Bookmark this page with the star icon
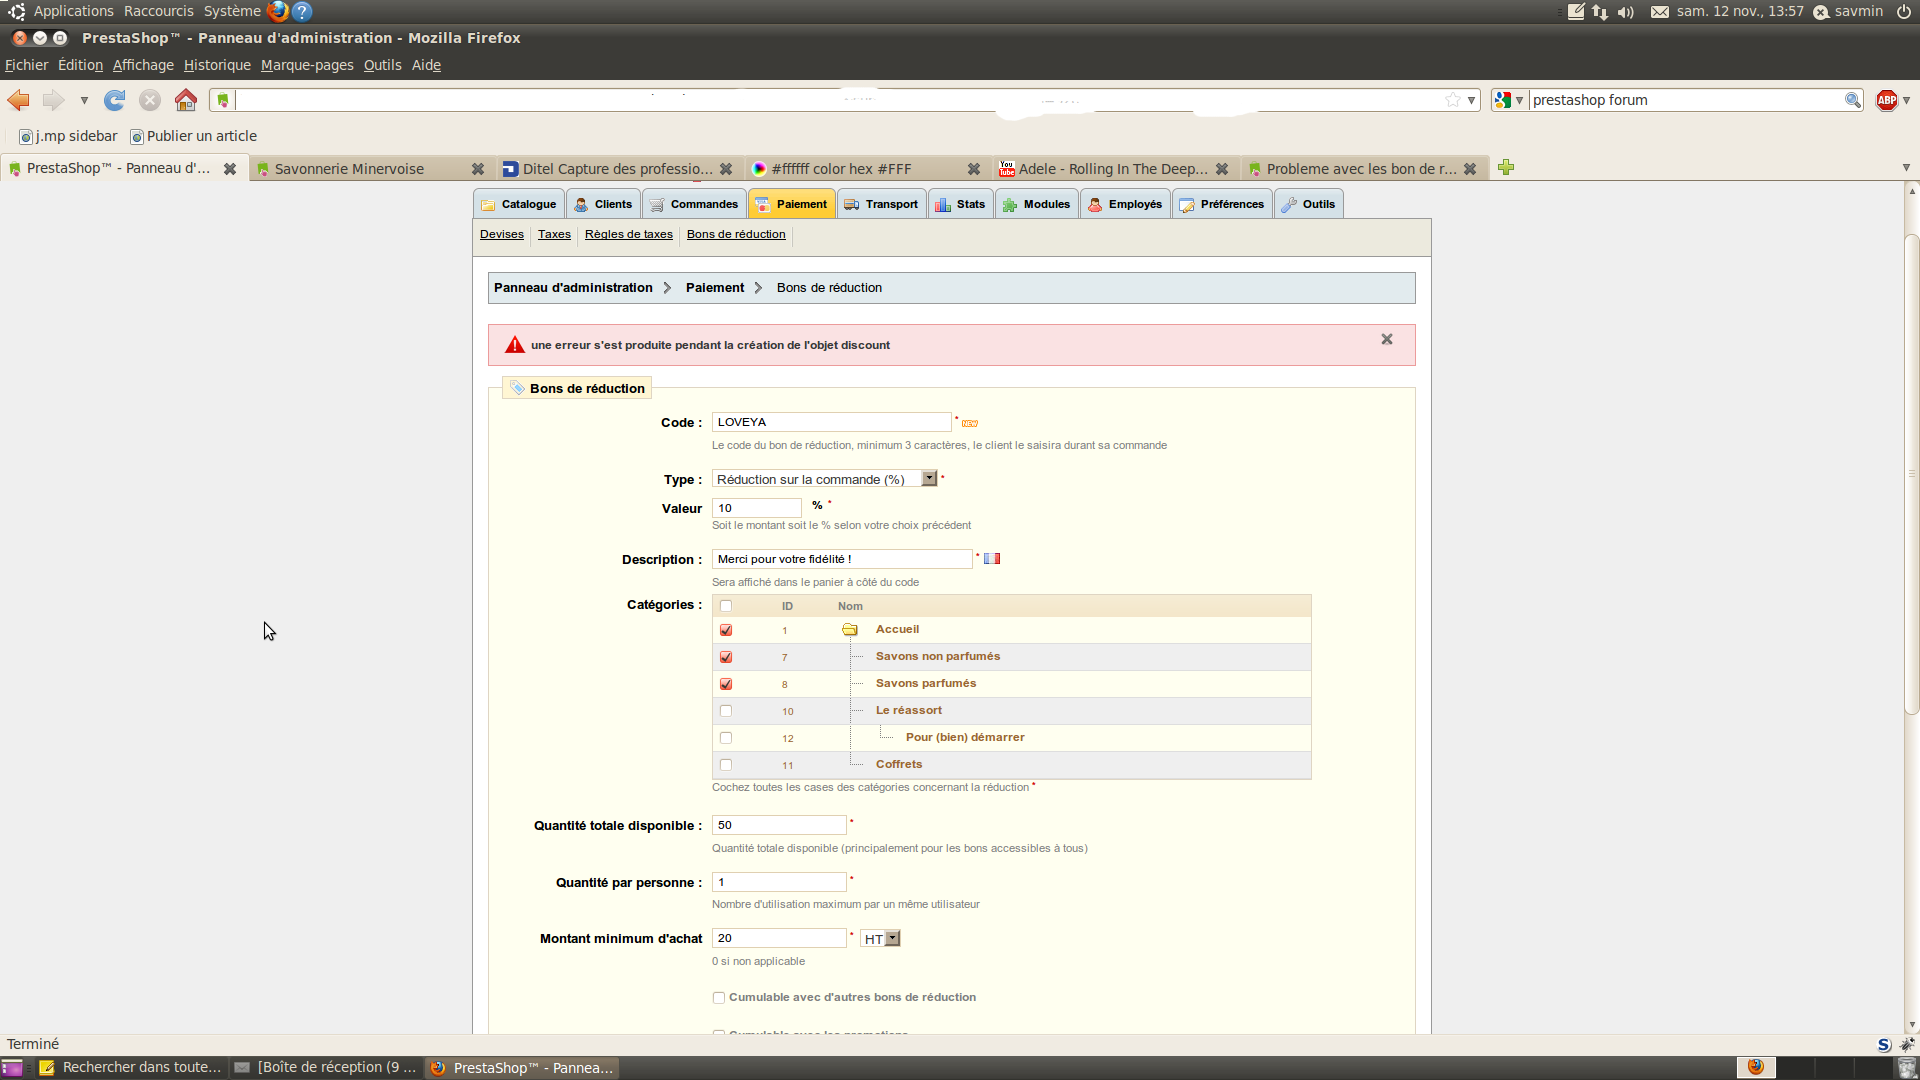Image resolution: width=1920 pixels, height=1080 pixels. coord(1452,100)
